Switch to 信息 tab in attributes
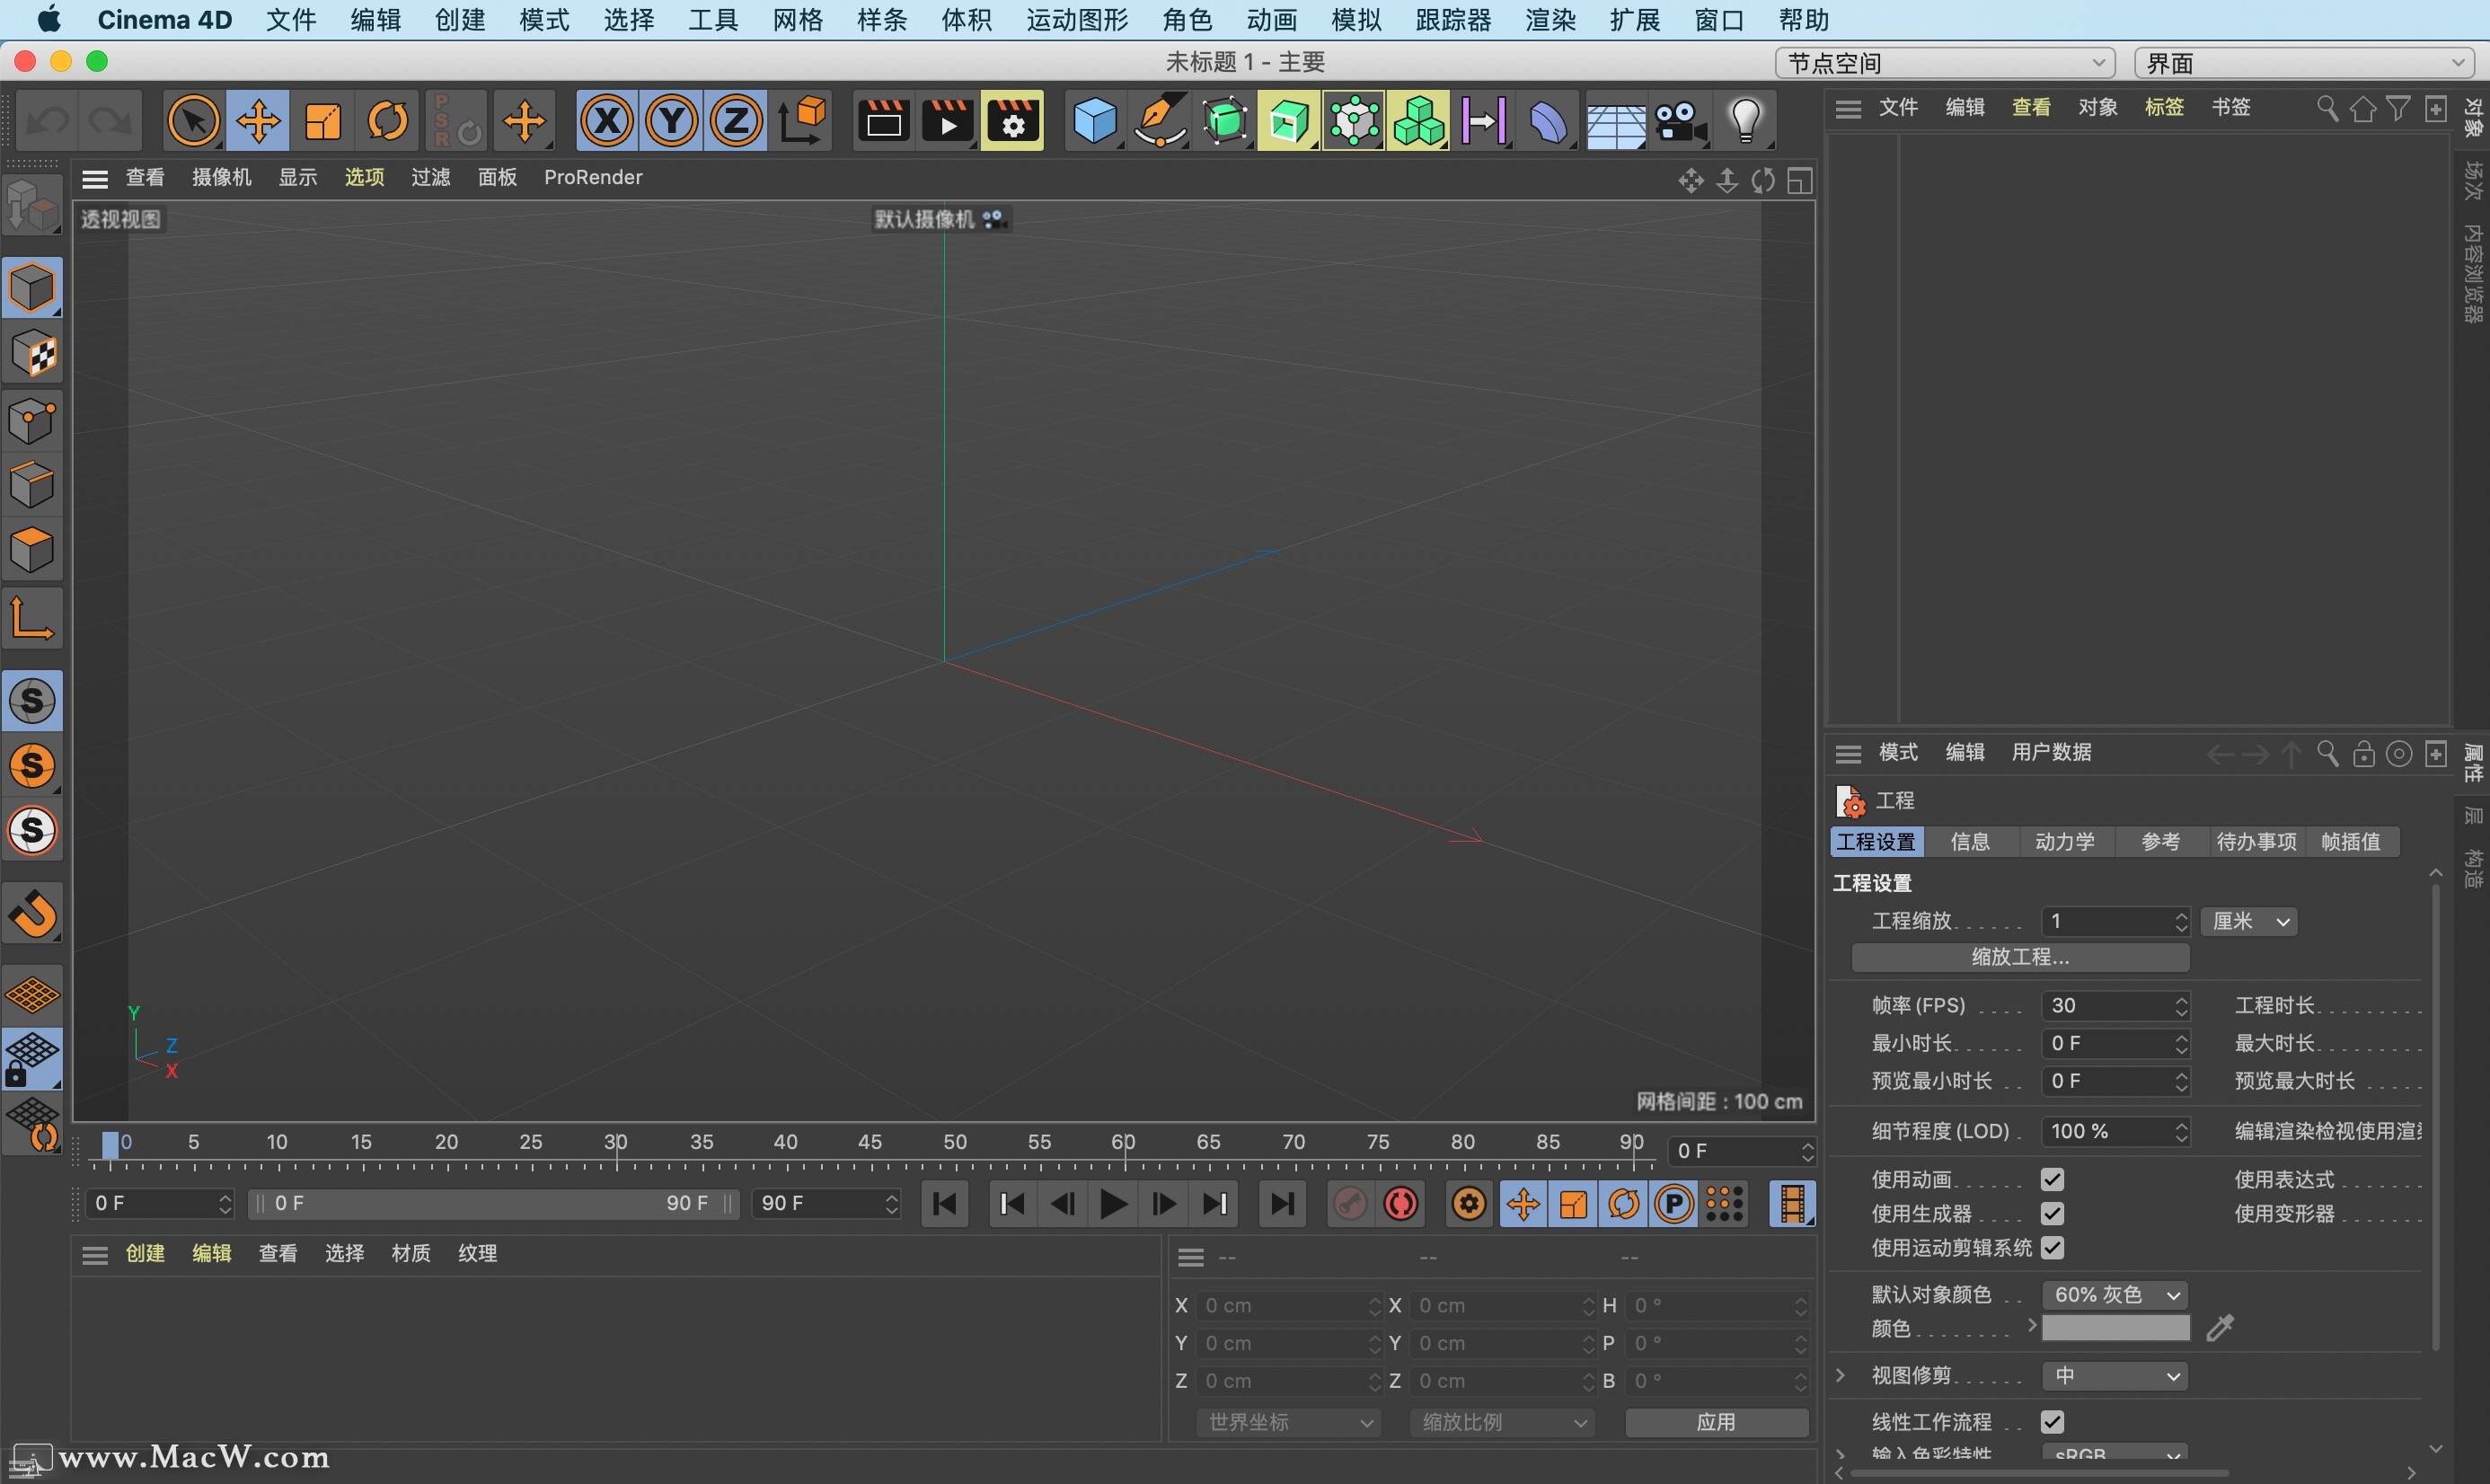Viewport: 2490px width, 1484px height. point(1970,842)
